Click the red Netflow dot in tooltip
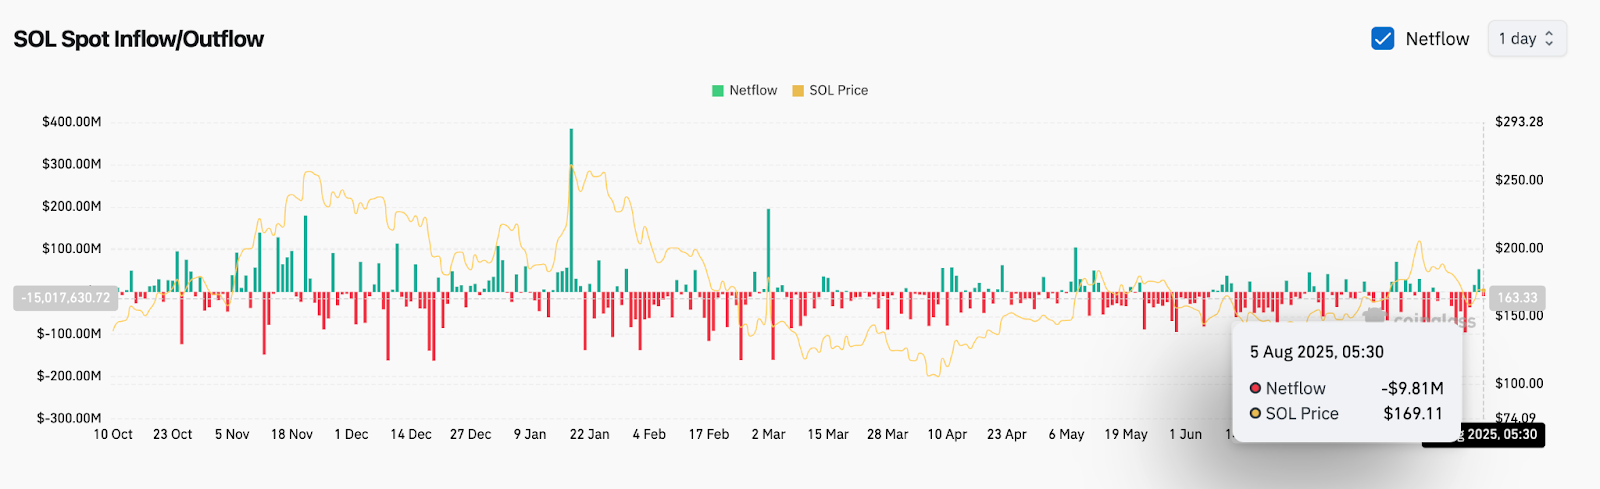Viewport: 1600px width, 489px height. [x=1255, y=388]
